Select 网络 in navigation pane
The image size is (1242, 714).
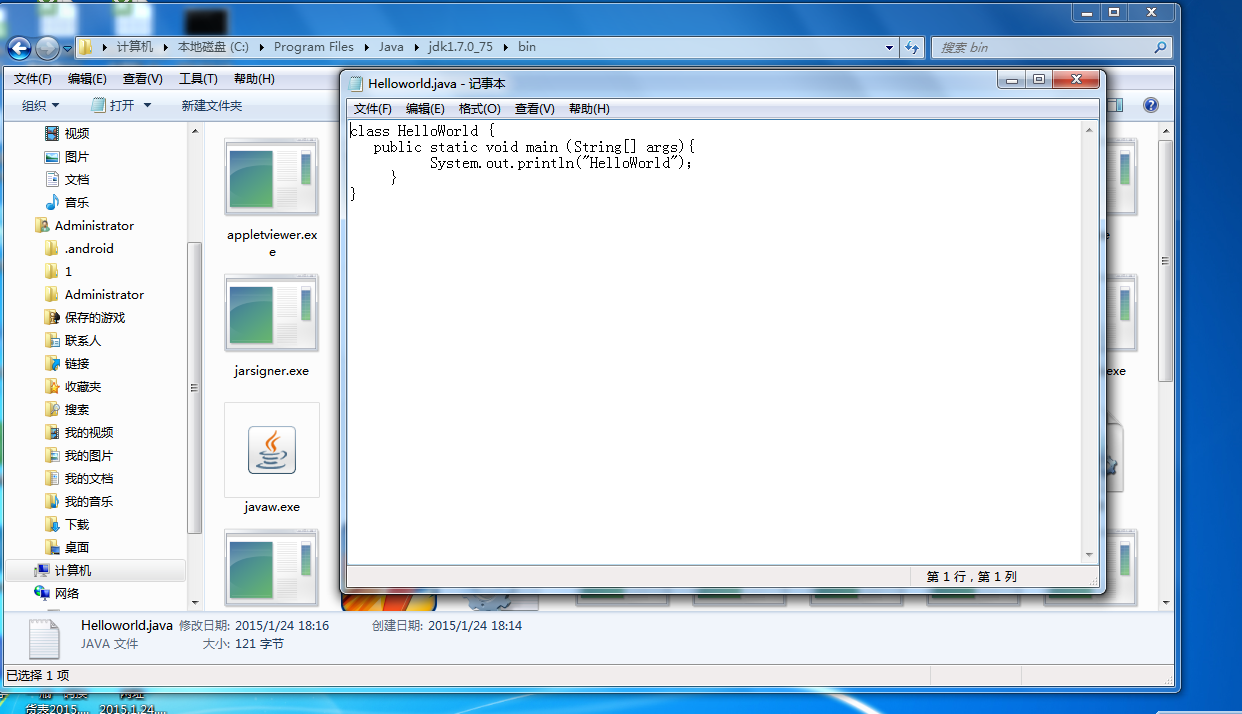(67, 593)
